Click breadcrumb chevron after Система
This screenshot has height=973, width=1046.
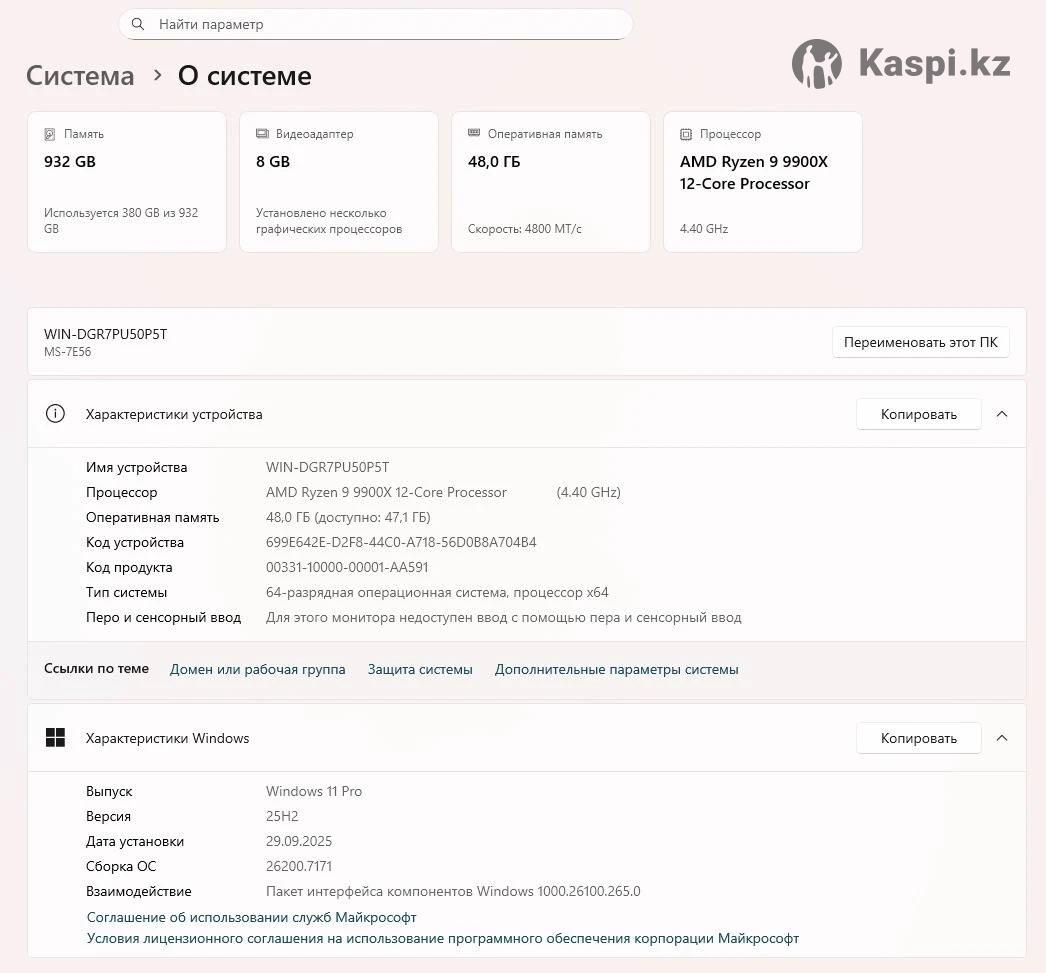click(x=157, y=75)
